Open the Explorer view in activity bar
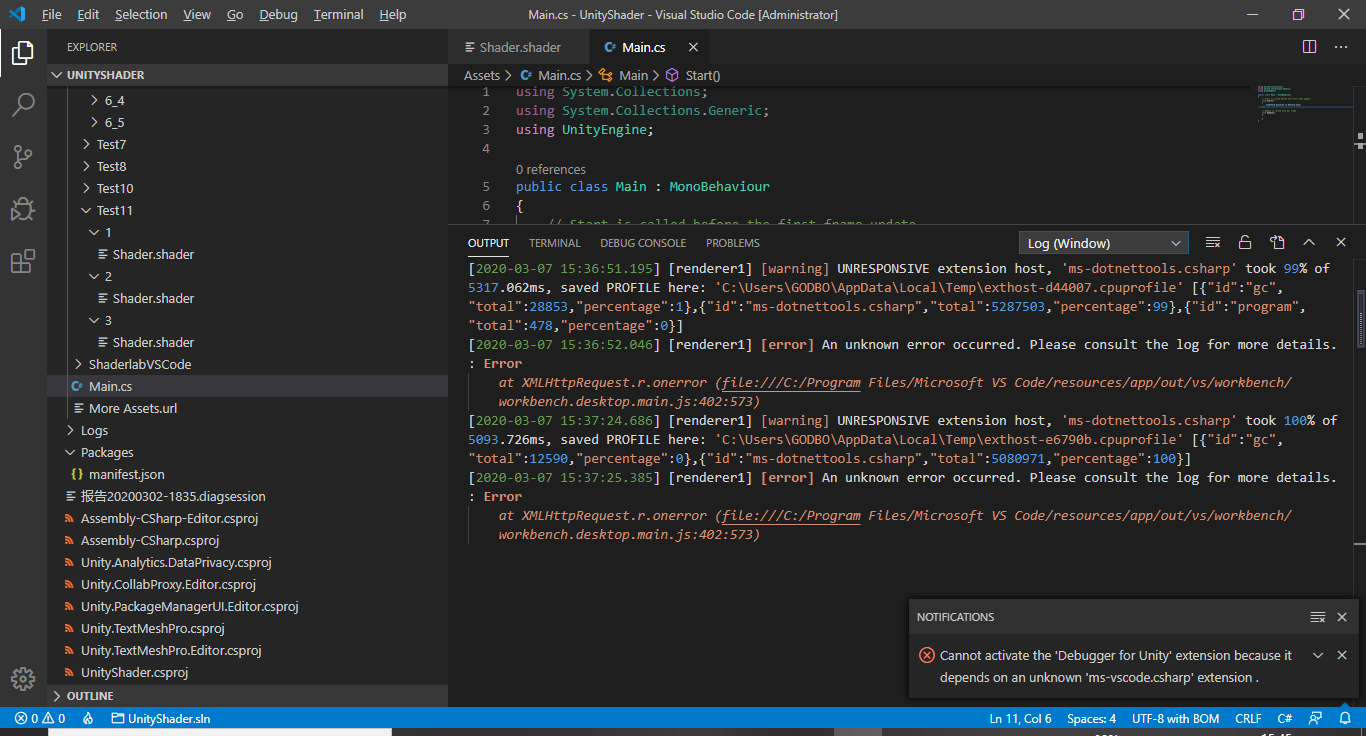Image resolution: width=1366 pixels, height=736 pixels. click(x=23, y=52)
